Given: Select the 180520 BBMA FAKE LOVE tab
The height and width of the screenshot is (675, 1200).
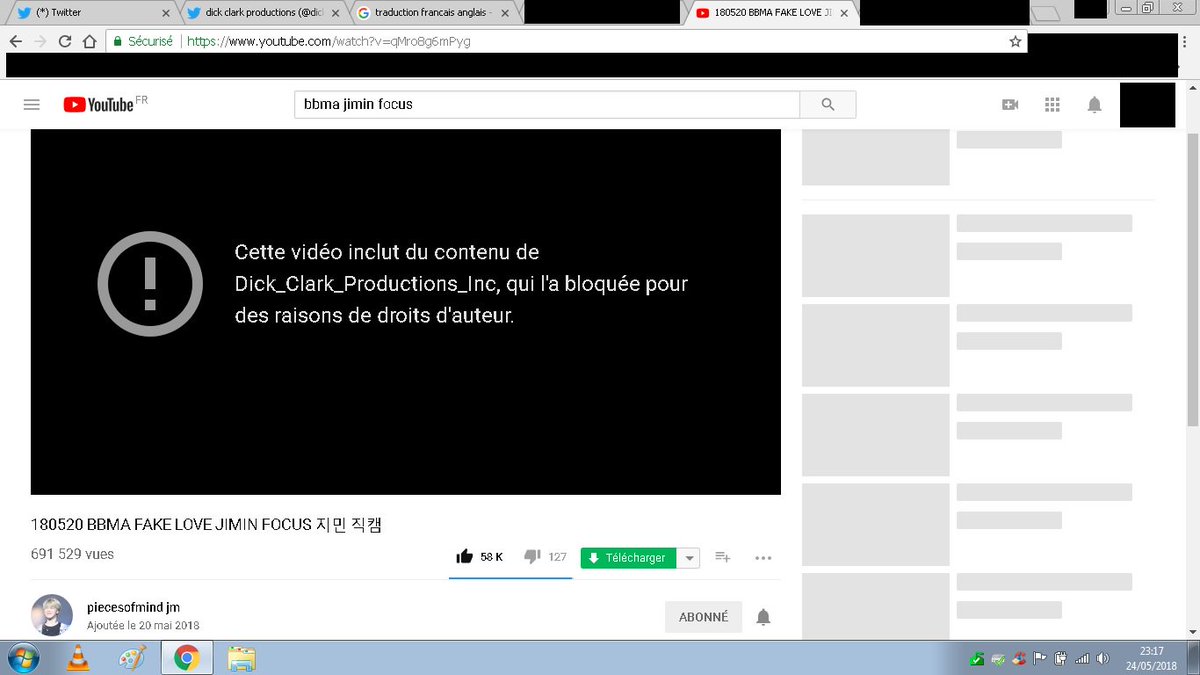Looking at the screenshot, I should point(772,13).
